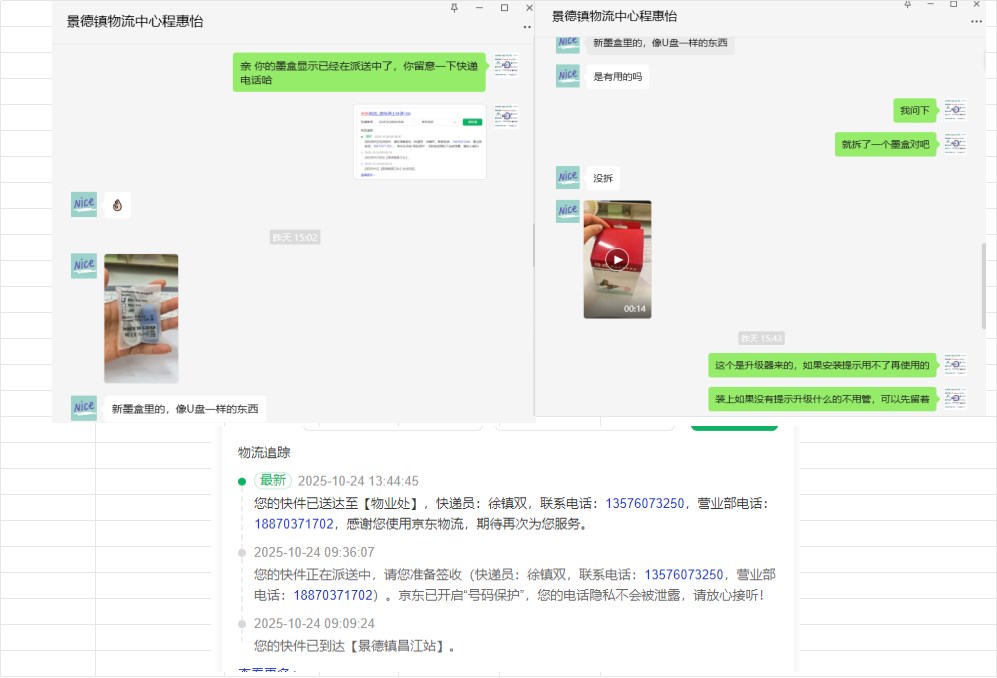This screenshot has width=997, height=678.
Task: Open the hand-held ink package photo
Action: (141, 318)
